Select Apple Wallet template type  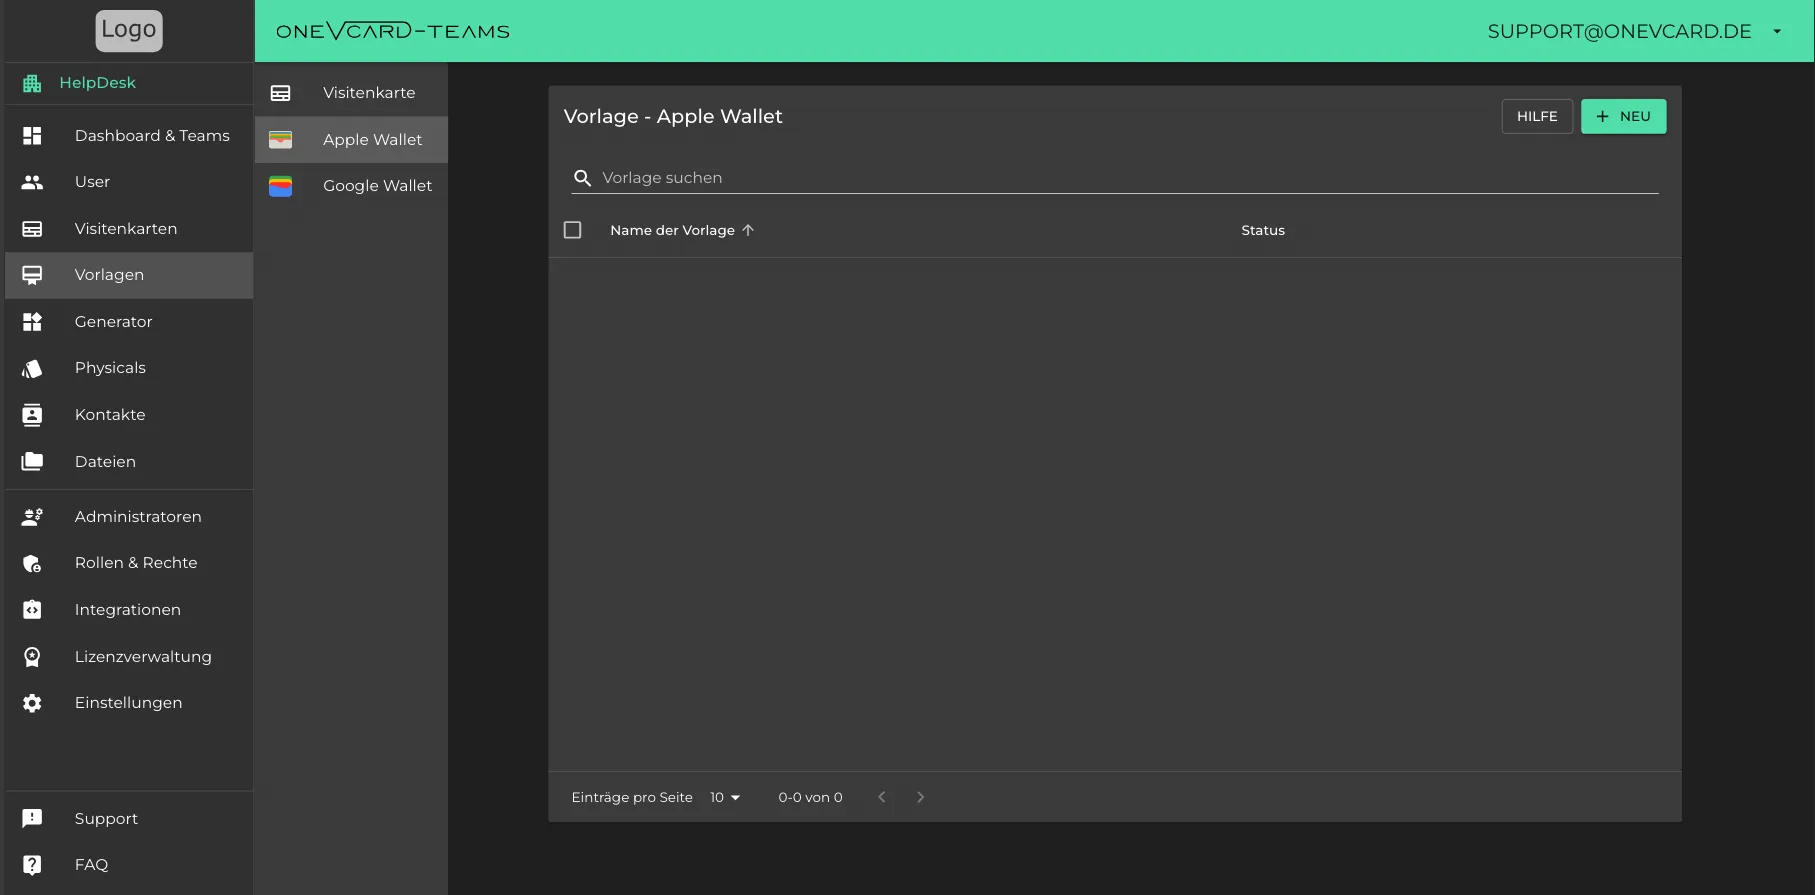point(351,140)
